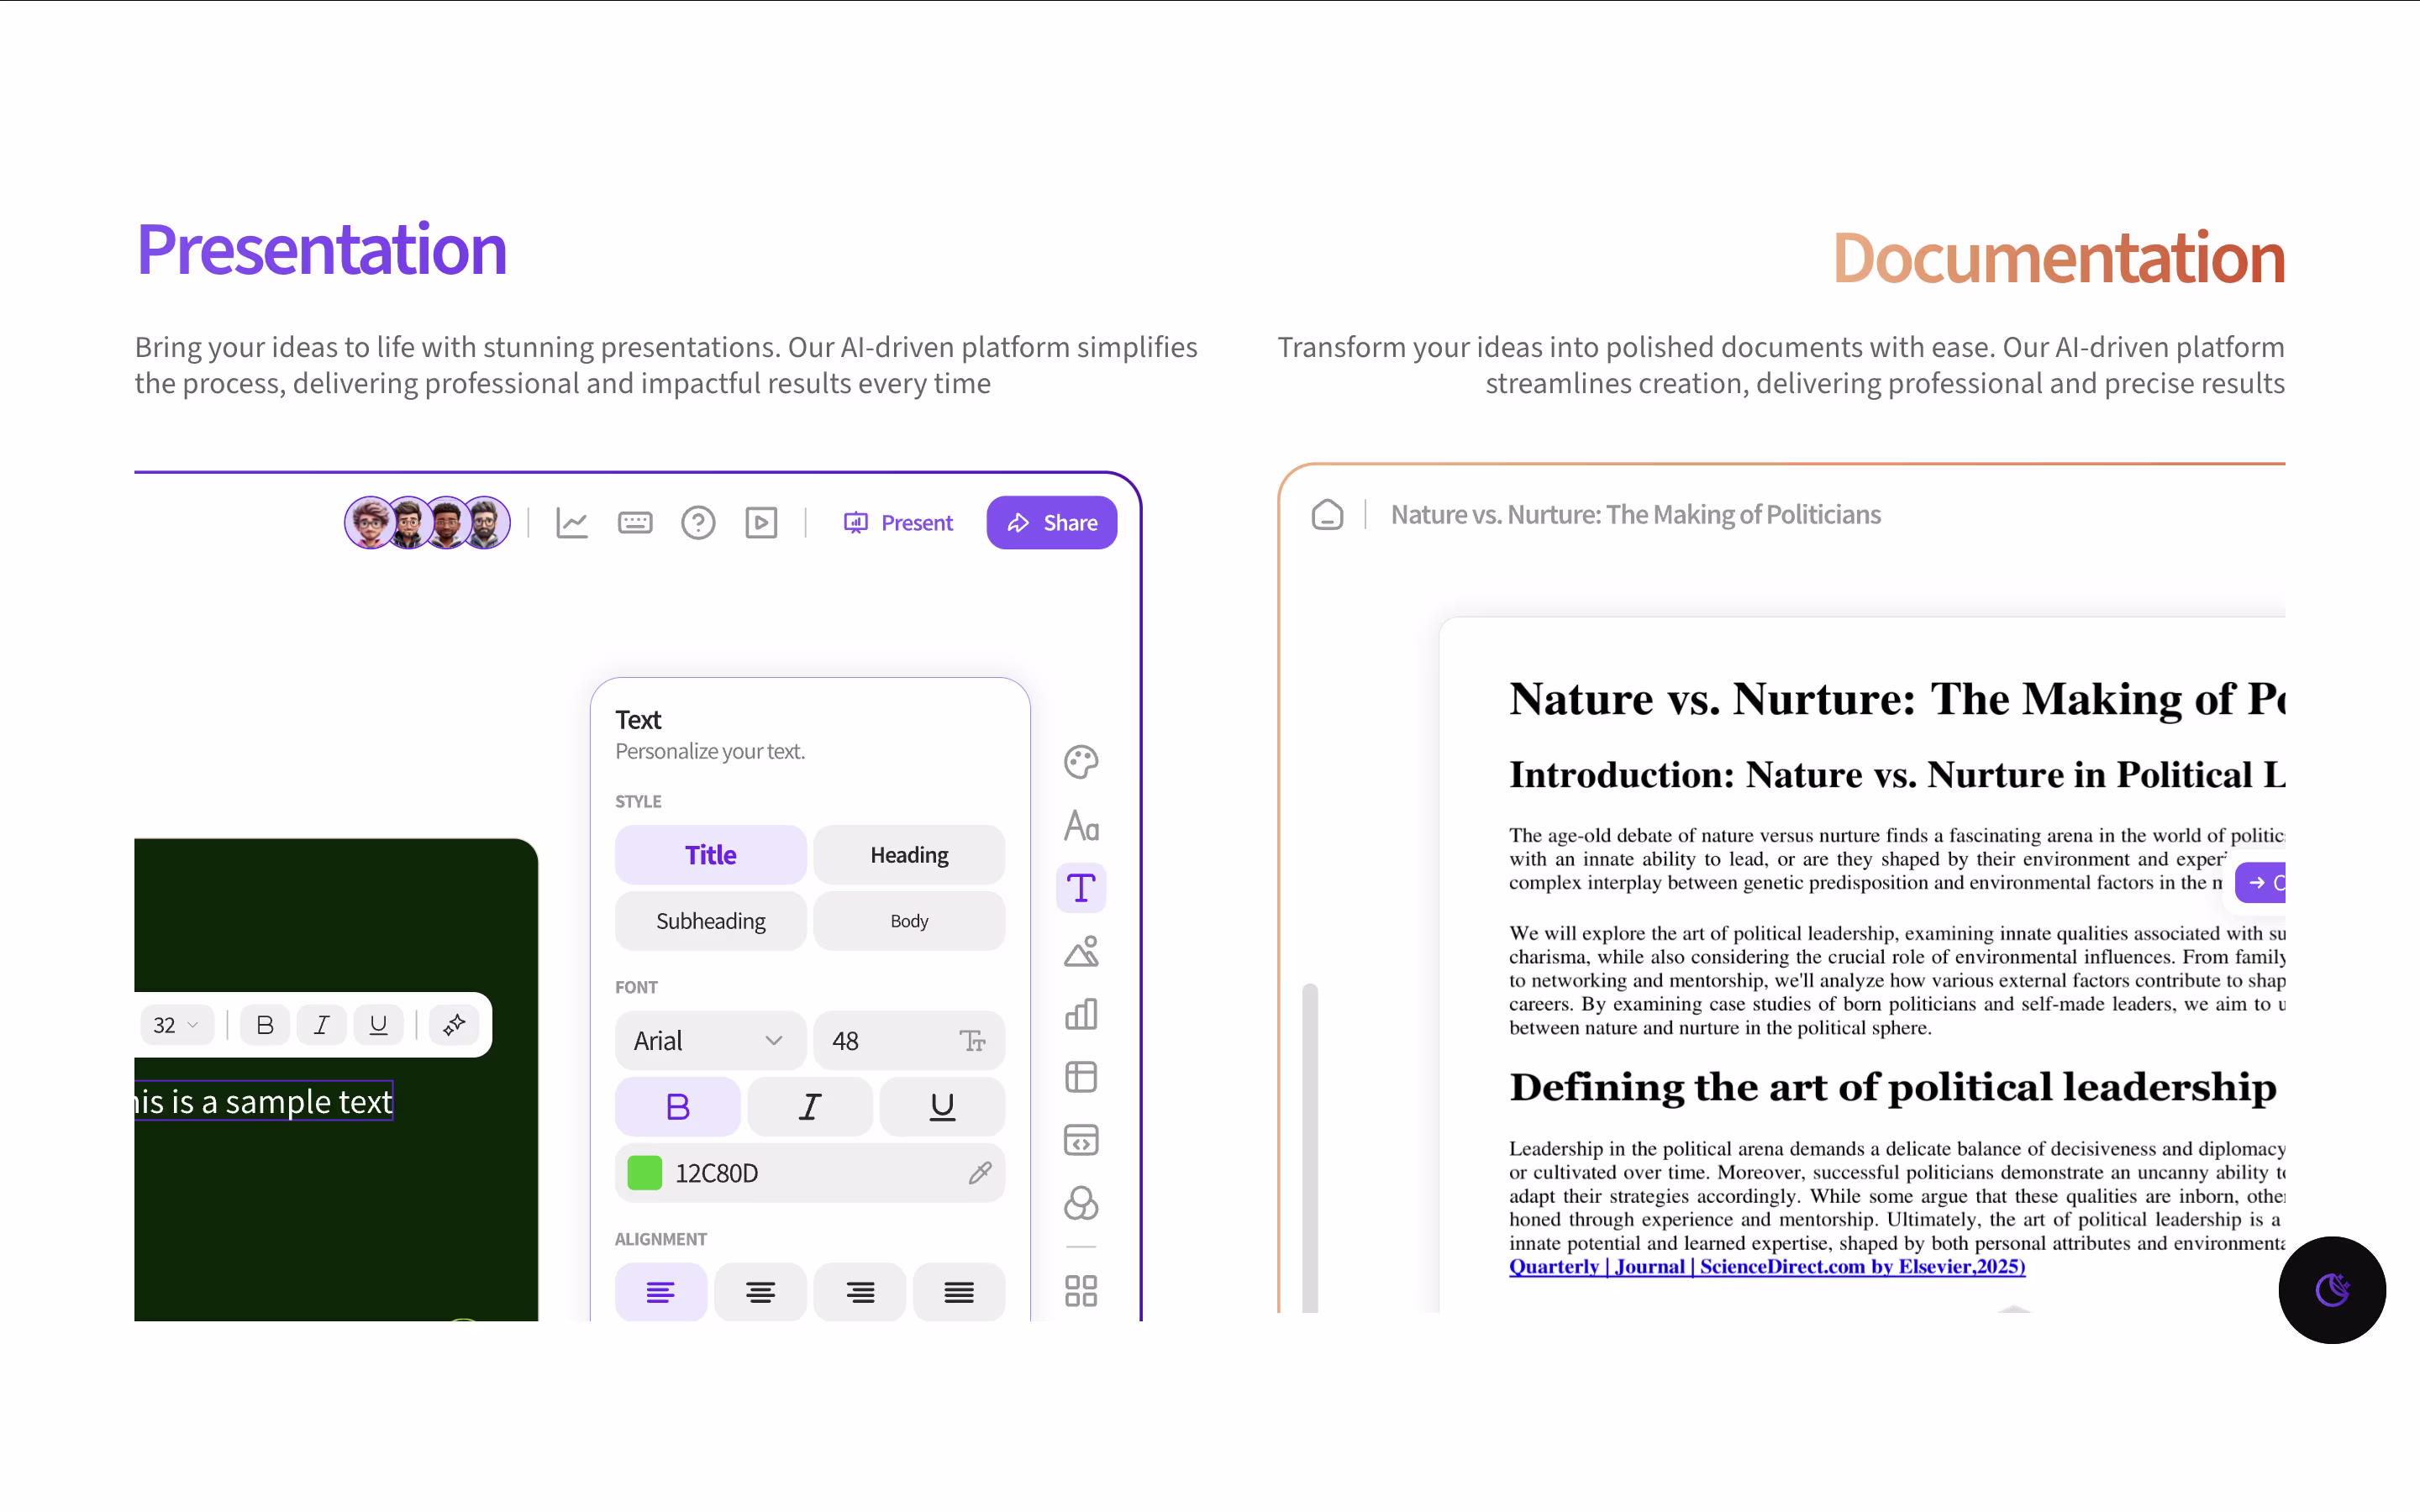Click Bold in the floating toolbar
The height and width of the screenshot is (1512, 2420).
pyautogui.click(x=265, y=1025)
